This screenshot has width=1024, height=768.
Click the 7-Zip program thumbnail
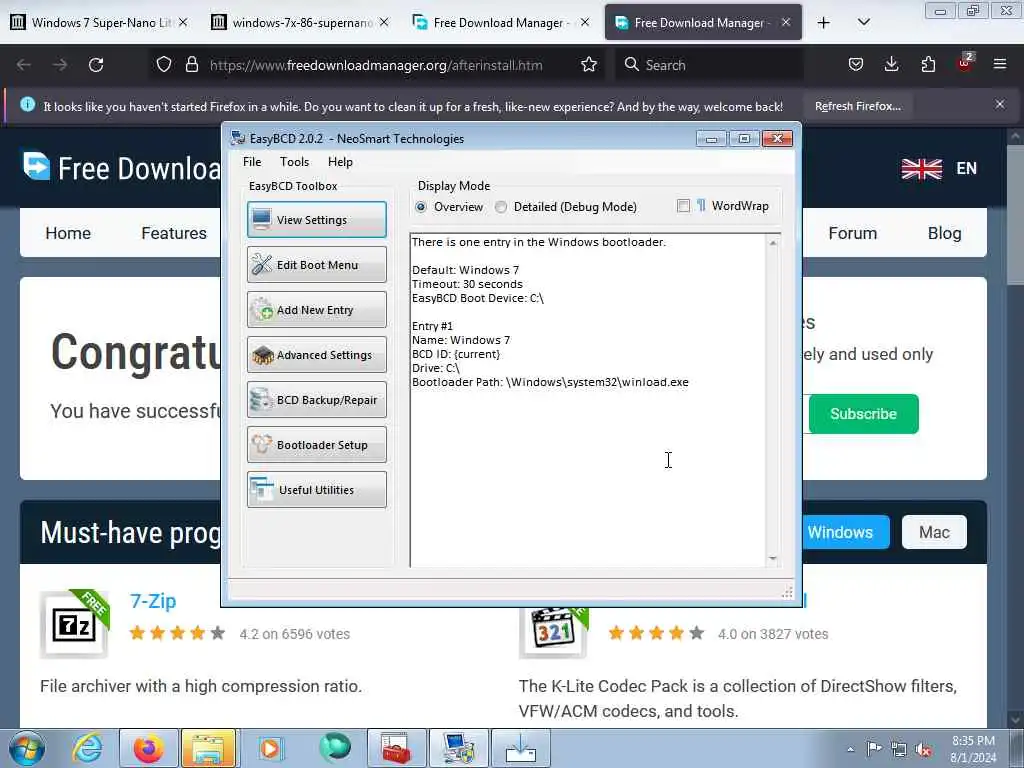pyautogui.click(x=74, y=625)
